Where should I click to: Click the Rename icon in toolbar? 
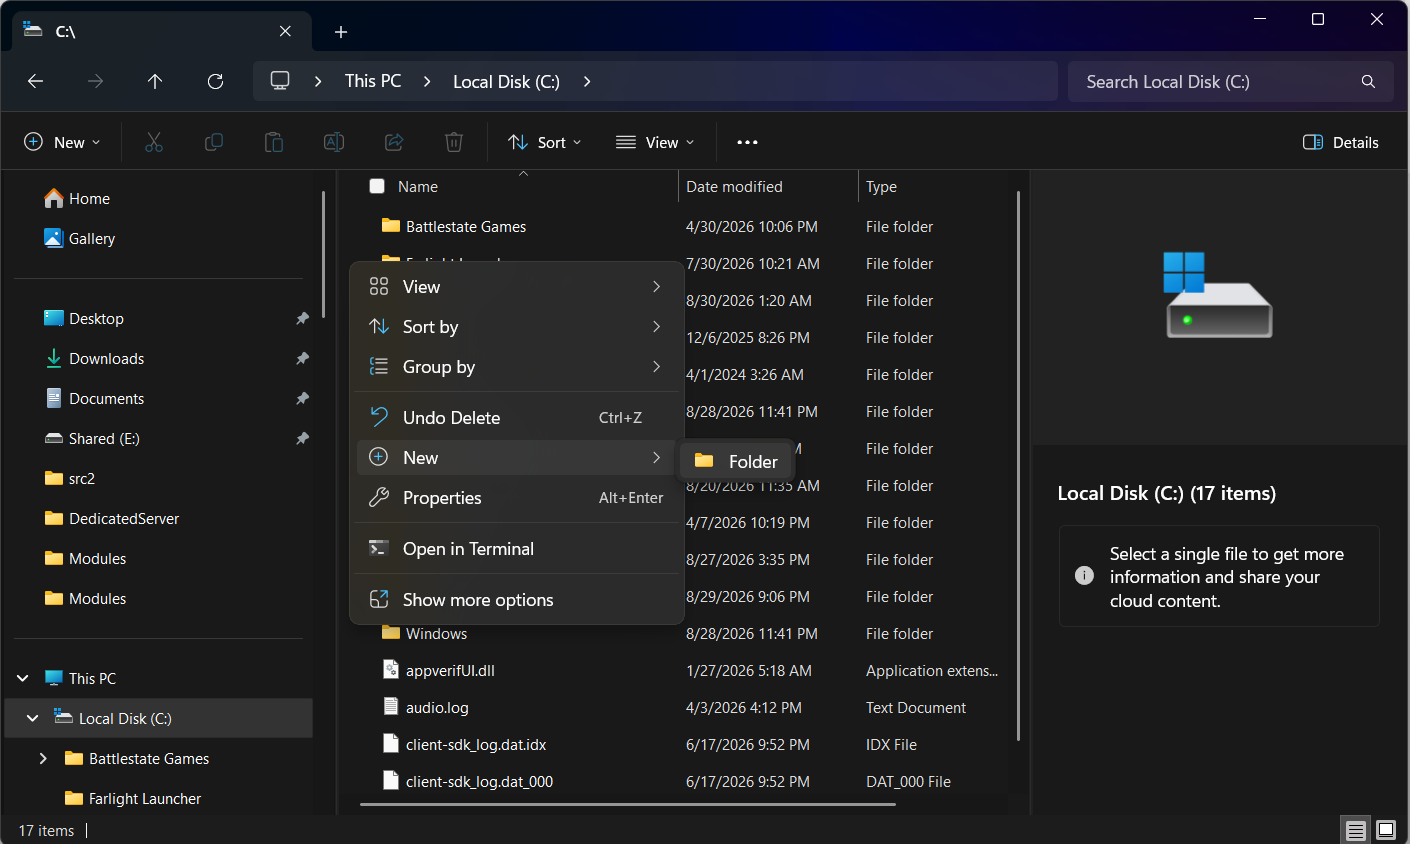334,142
